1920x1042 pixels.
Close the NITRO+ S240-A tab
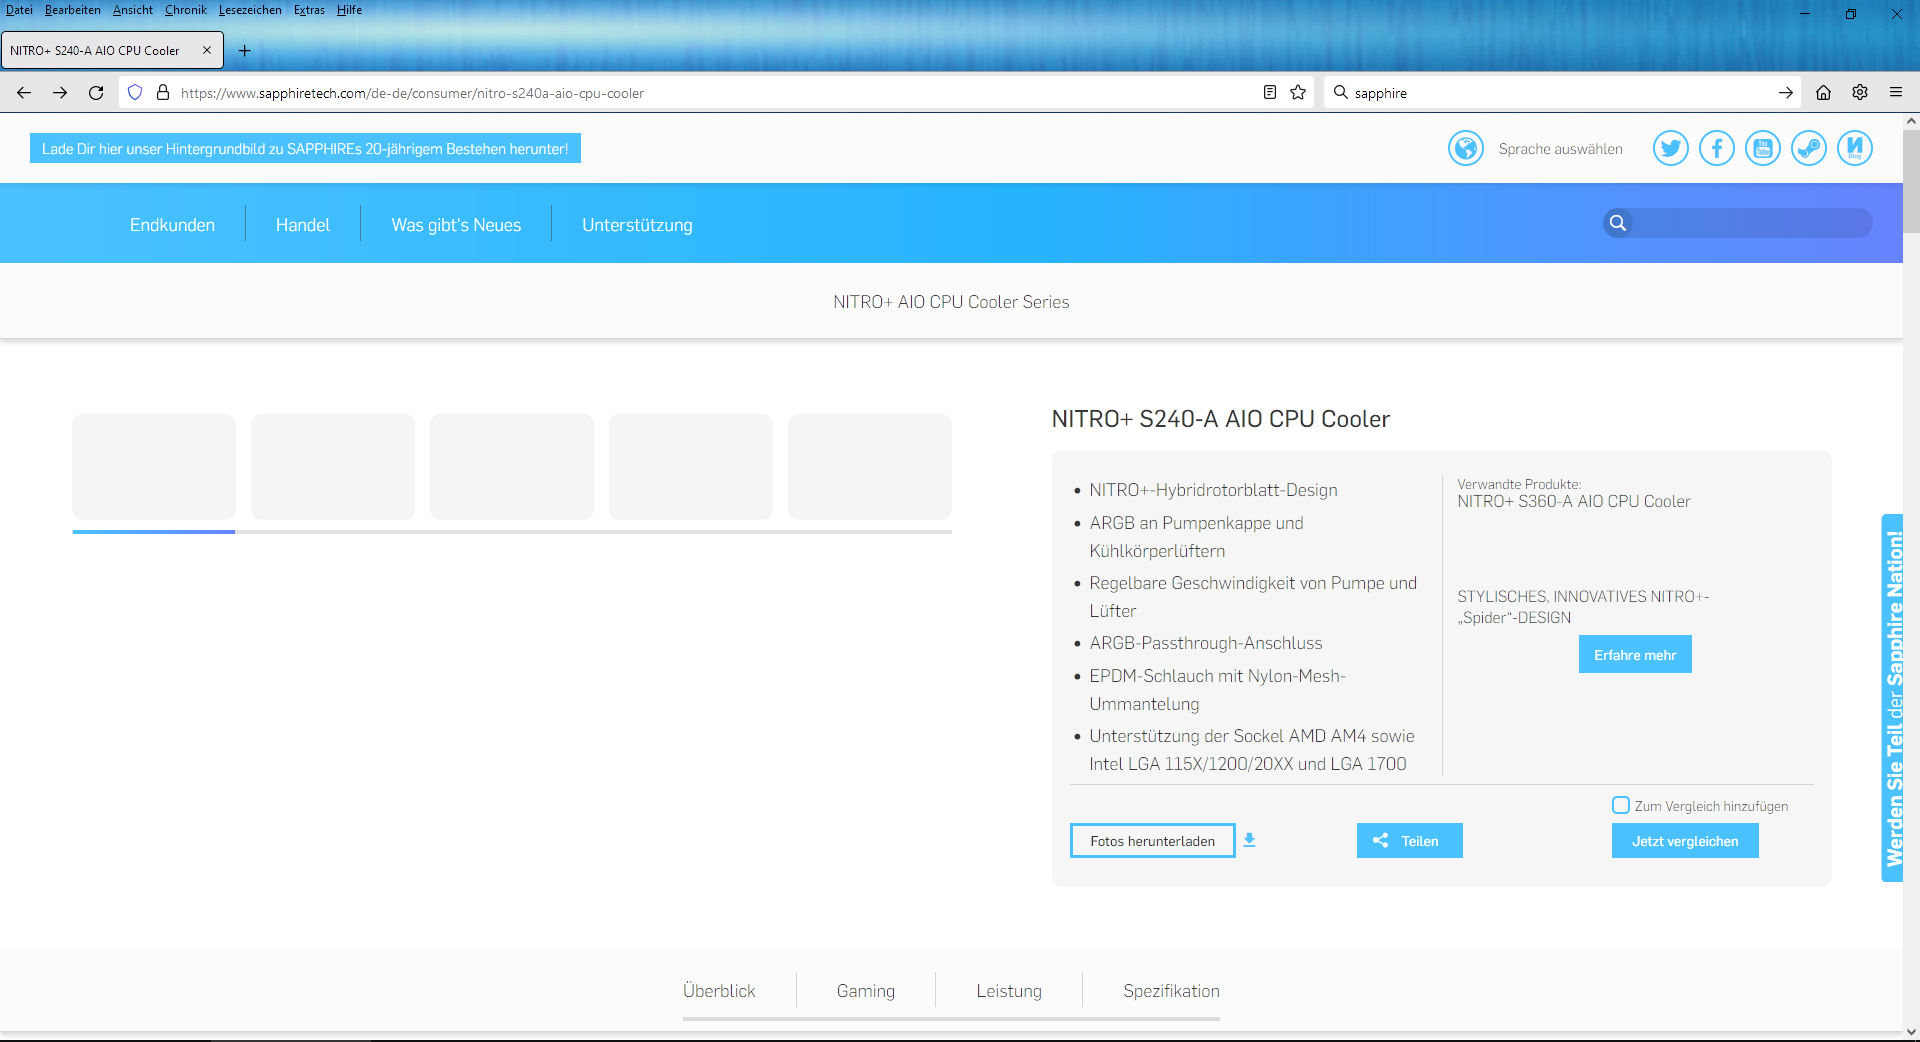pos(207,50)
